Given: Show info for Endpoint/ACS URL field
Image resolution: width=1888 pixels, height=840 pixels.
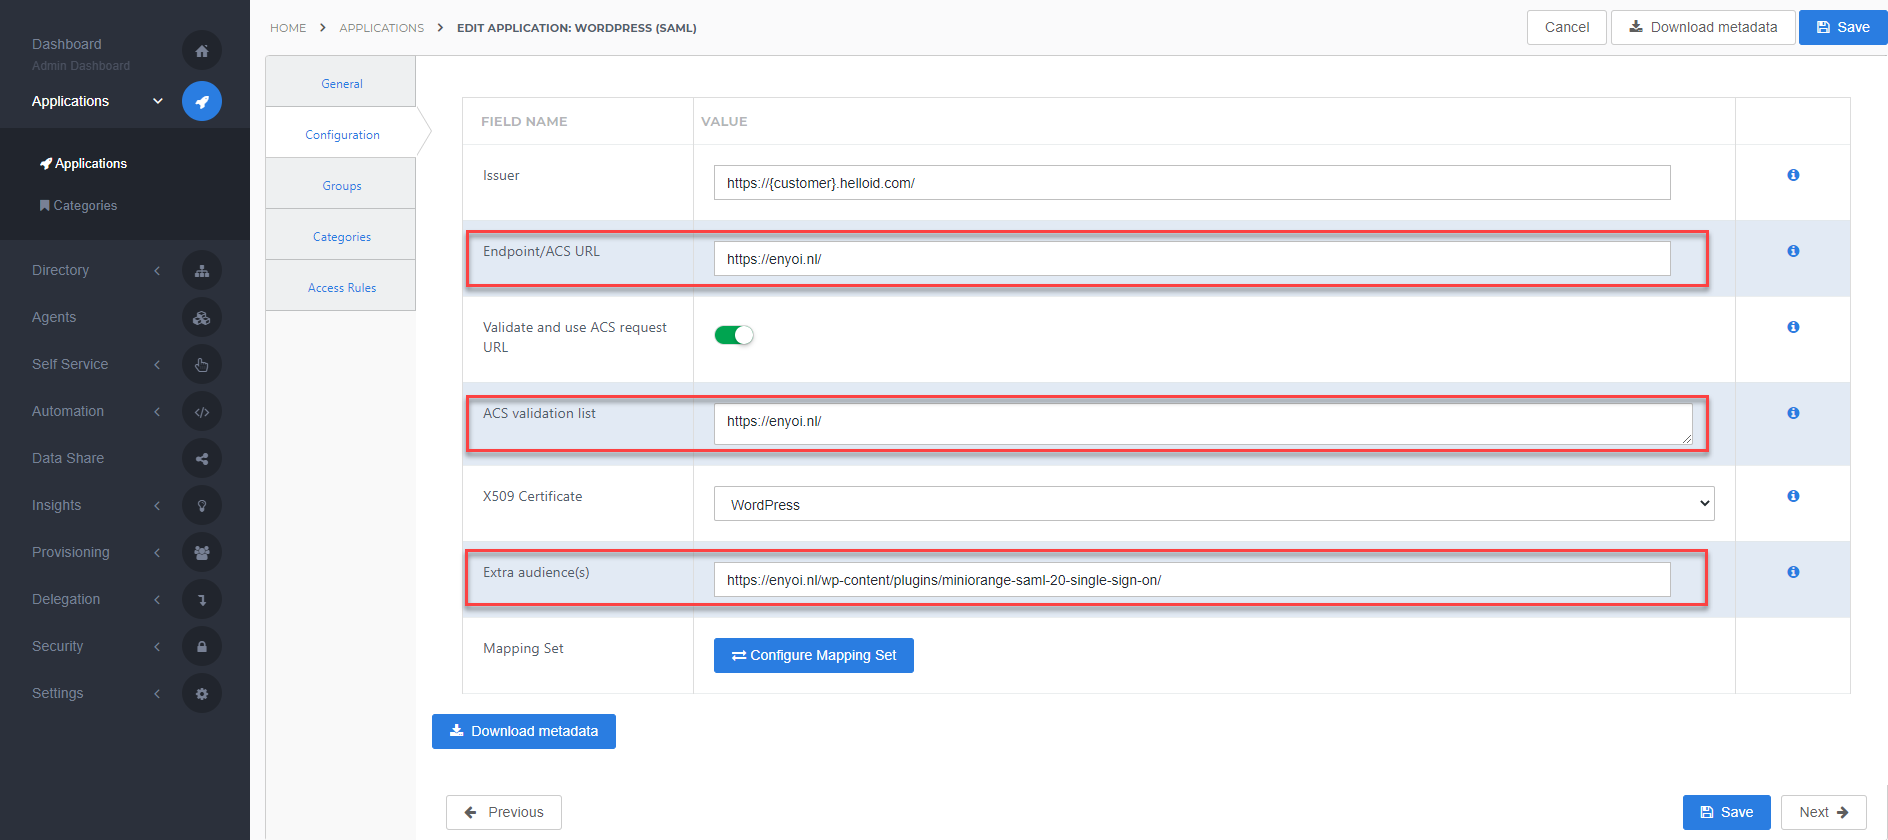Looking at the screenshot, I should pos(1793,251).
